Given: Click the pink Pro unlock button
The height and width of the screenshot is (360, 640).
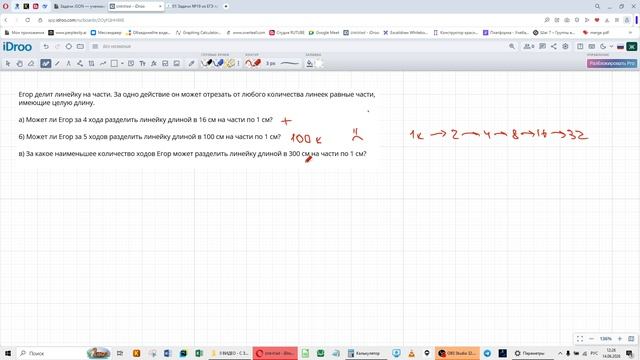Looking at the screenshot, I should [611, 63].
